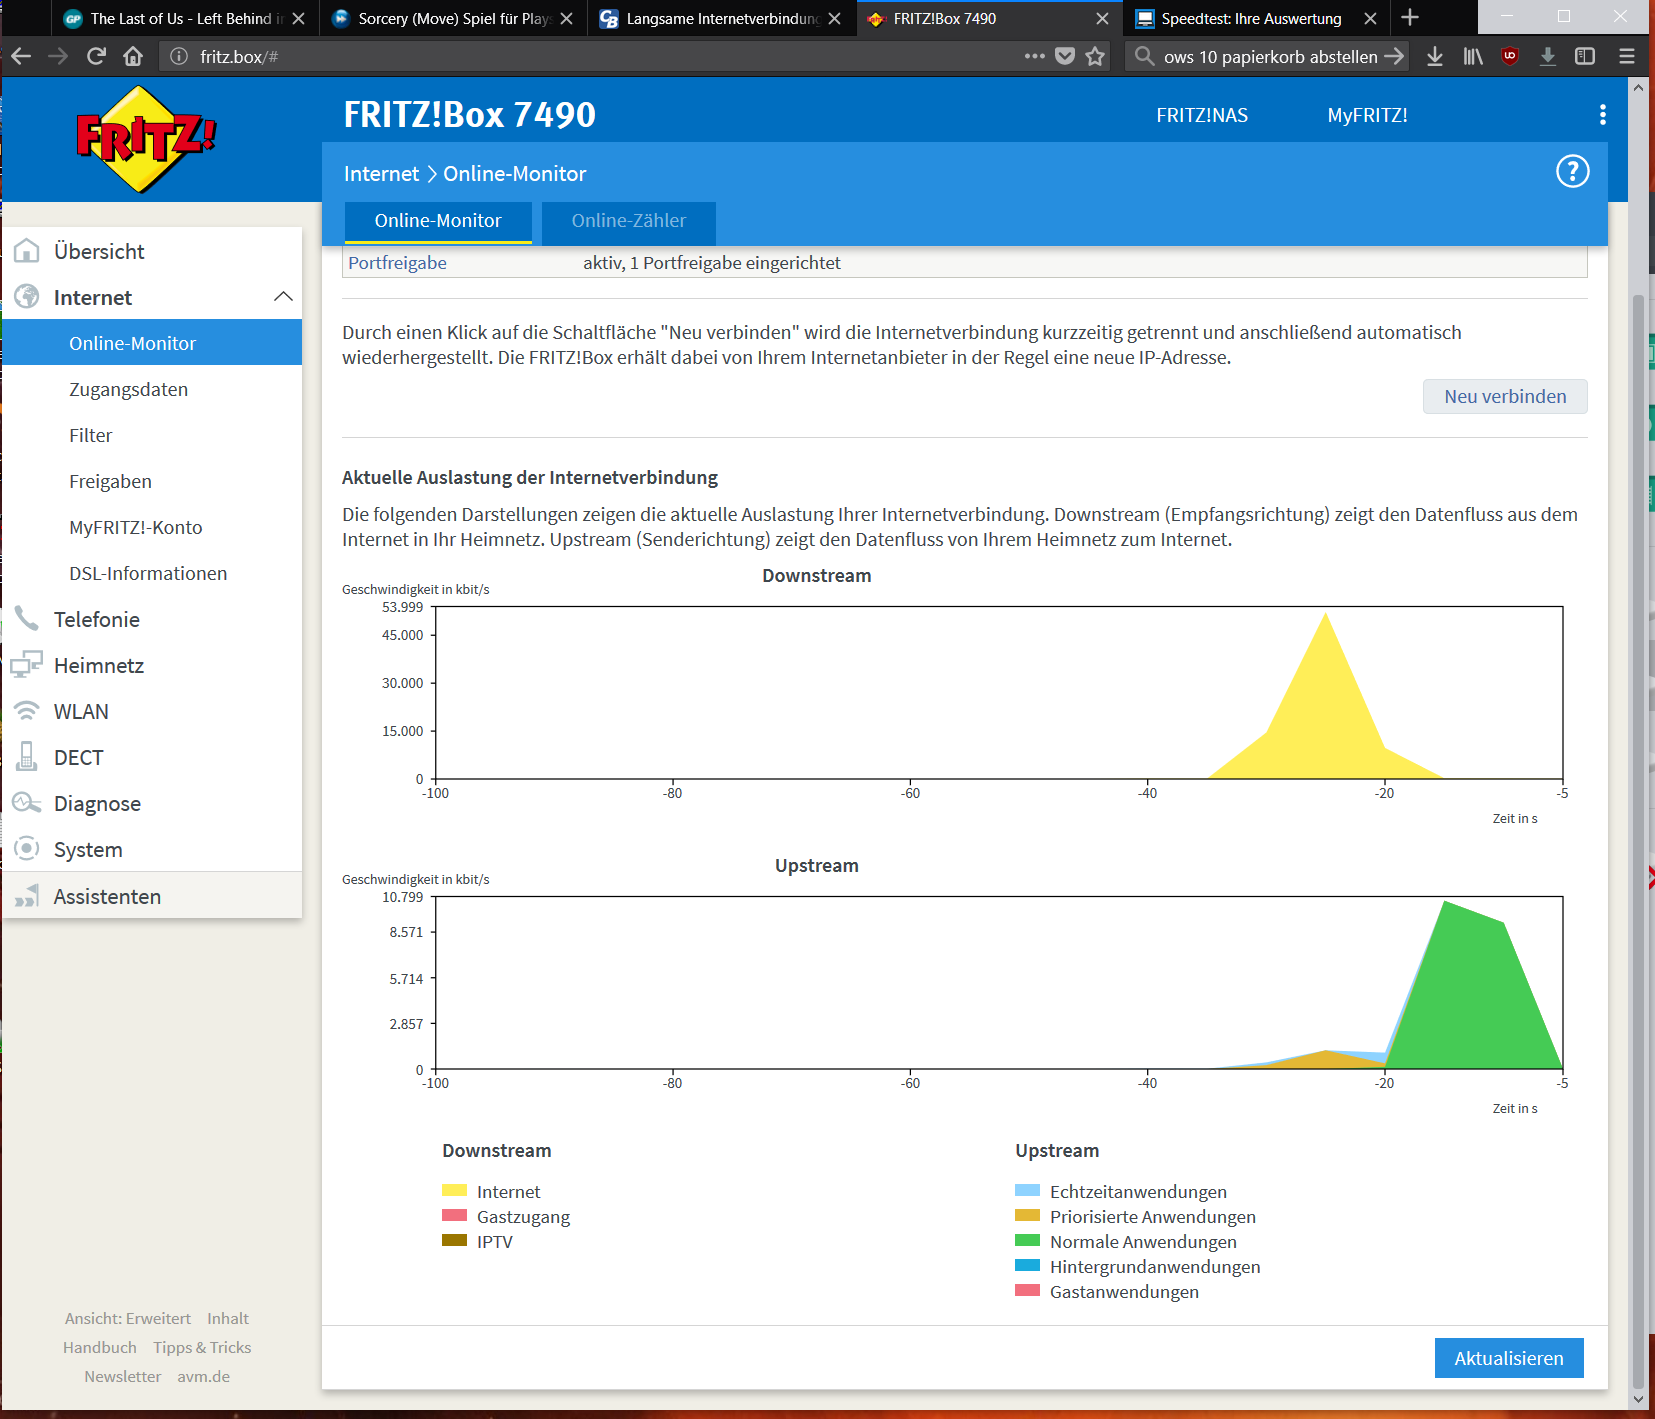Viewport: 1655px width, 1419px height.
Task: Click the Diagnose icon
Action: [x=27, y=803]
